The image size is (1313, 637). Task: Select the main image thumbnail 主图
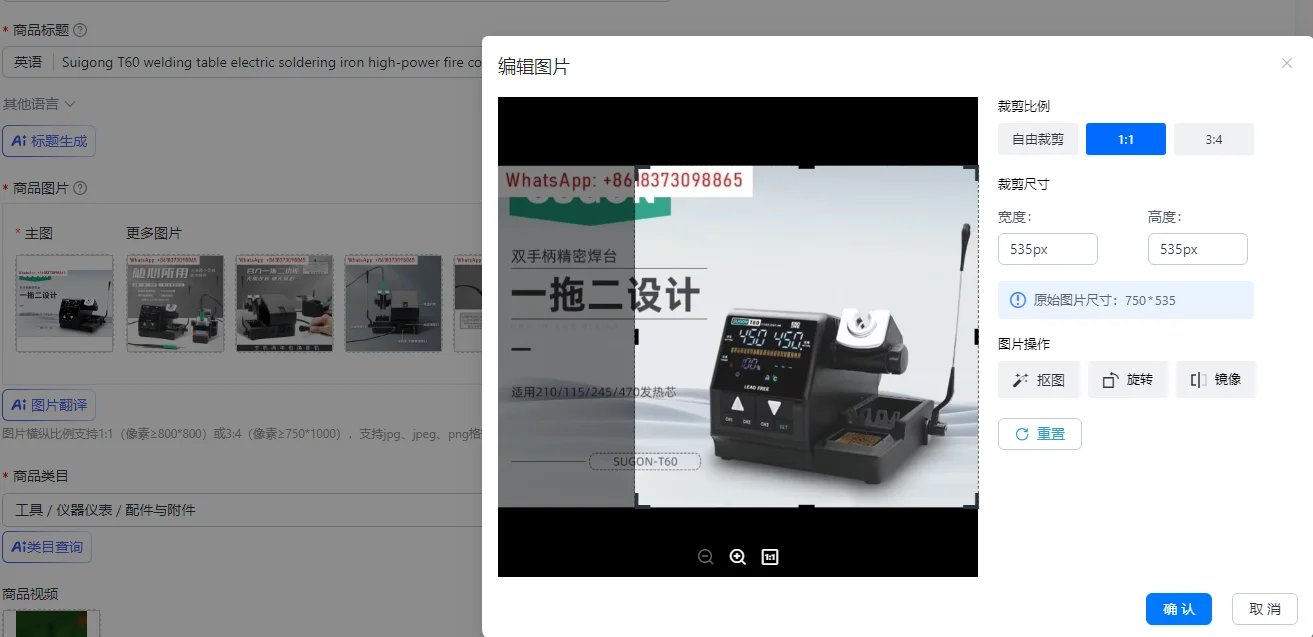[x=65, y=303]
